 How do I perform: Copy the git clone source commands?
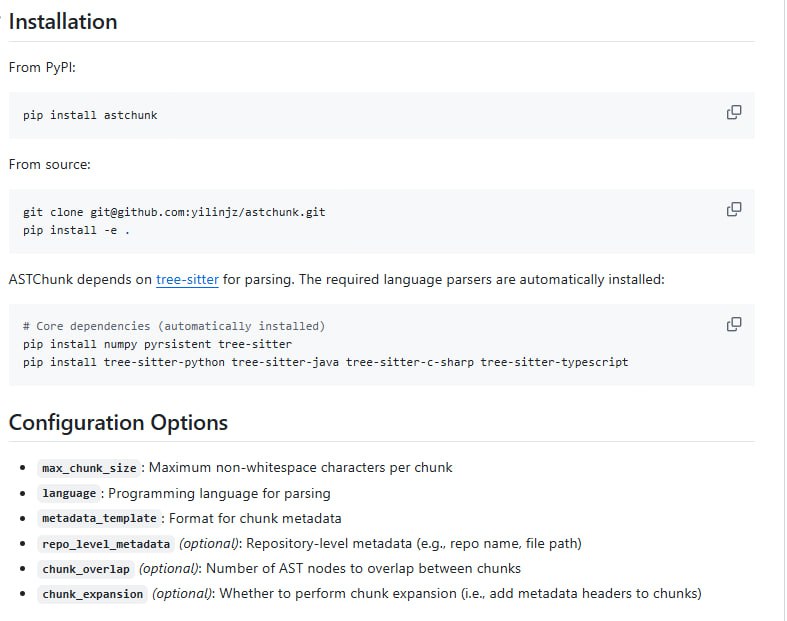click(733, 209)
